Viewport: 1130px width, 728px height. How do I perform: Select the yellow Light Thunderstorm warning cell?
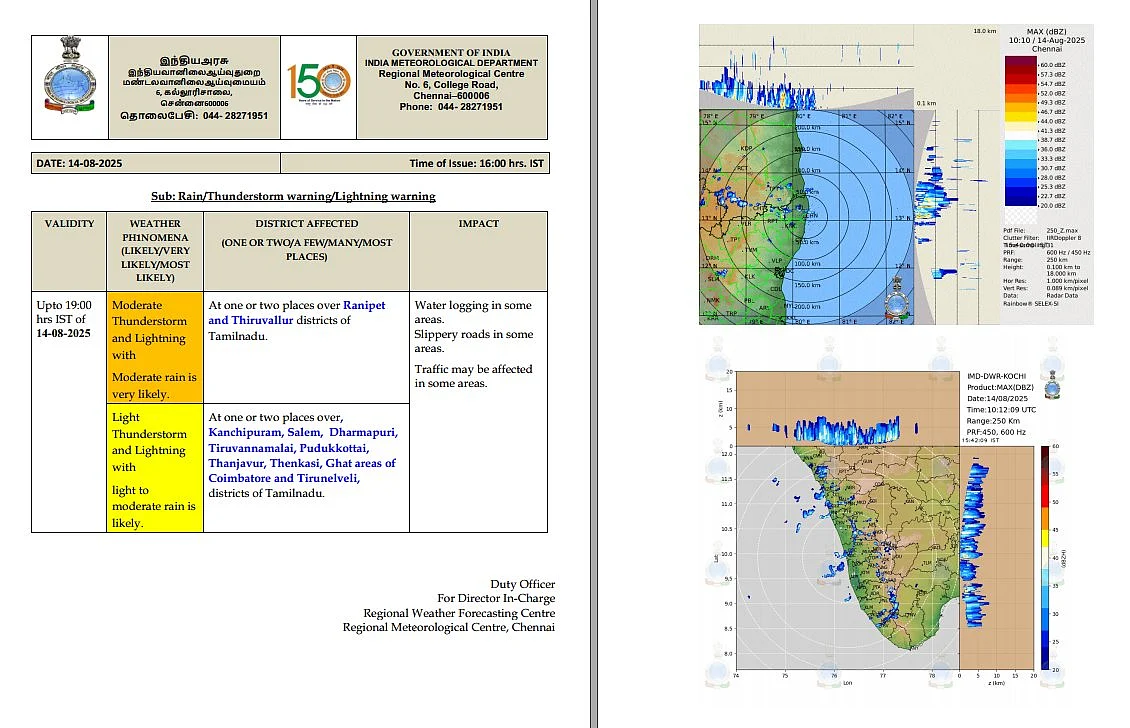click(x=155, y=468)
